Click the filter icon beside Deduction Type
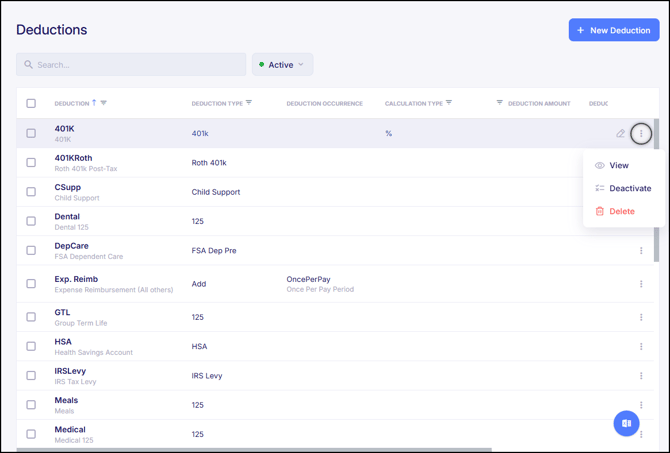The image size is (670, 453). click(249, 103)
